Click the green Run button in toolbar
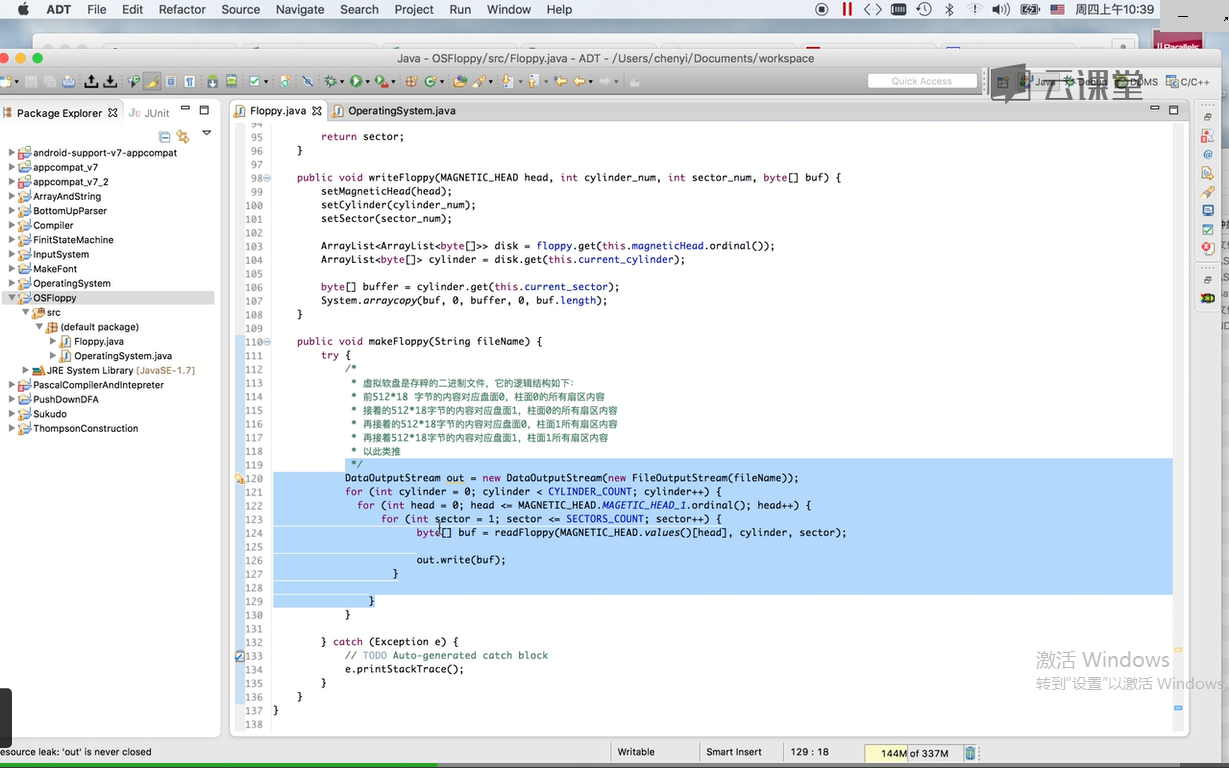This screenshot has width=1229, height=768. tap(355, 82)
